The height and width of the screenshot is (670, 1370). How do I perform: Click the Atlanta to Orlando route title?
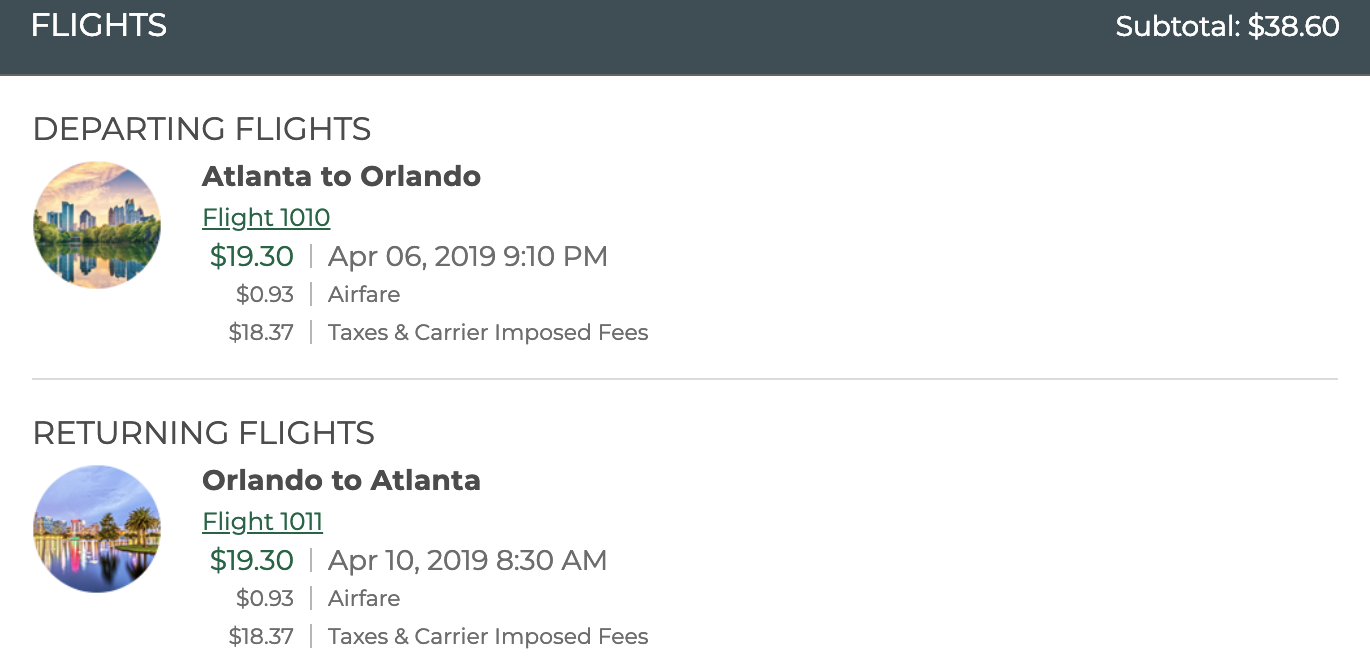click(341, 176)
